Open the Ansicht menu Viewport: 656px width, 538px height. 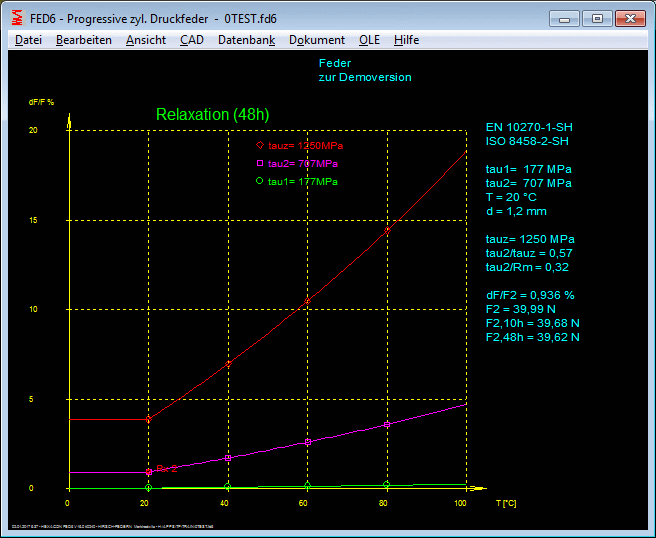(146, 40)
